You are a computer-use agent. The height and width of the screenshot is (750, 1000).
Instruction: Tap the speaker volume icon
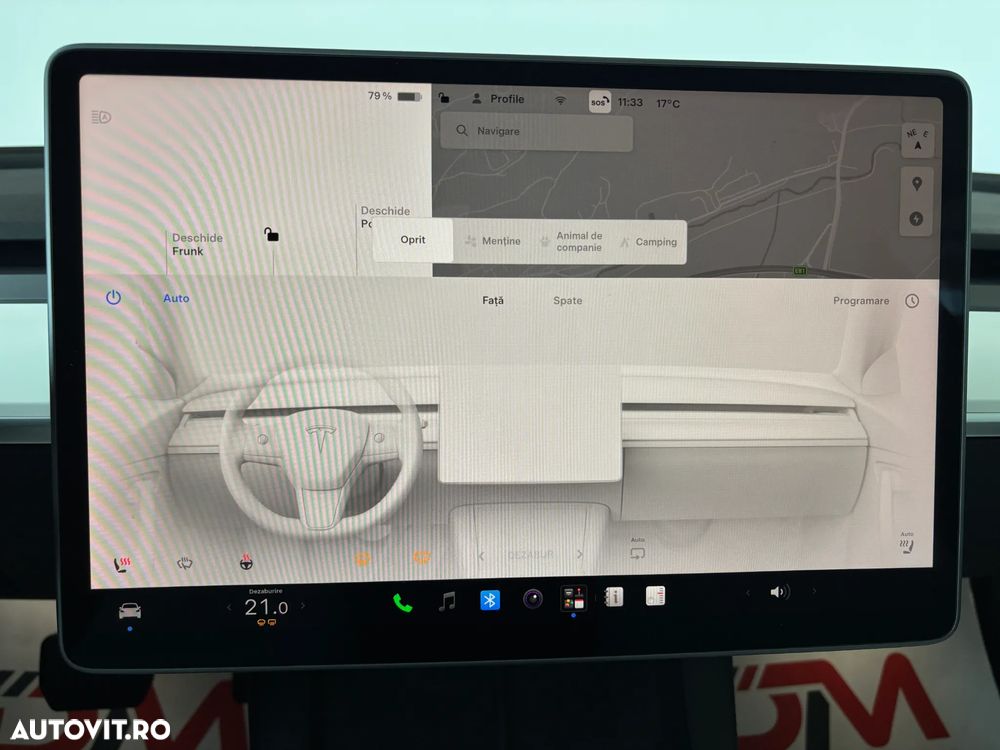[779, 592]
